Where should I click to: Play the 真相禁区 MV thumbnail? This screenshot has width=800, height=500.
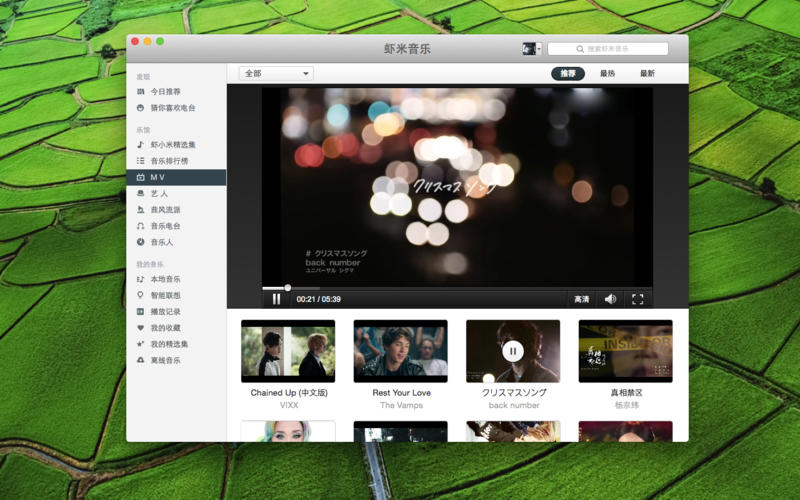tap(626, 351)
